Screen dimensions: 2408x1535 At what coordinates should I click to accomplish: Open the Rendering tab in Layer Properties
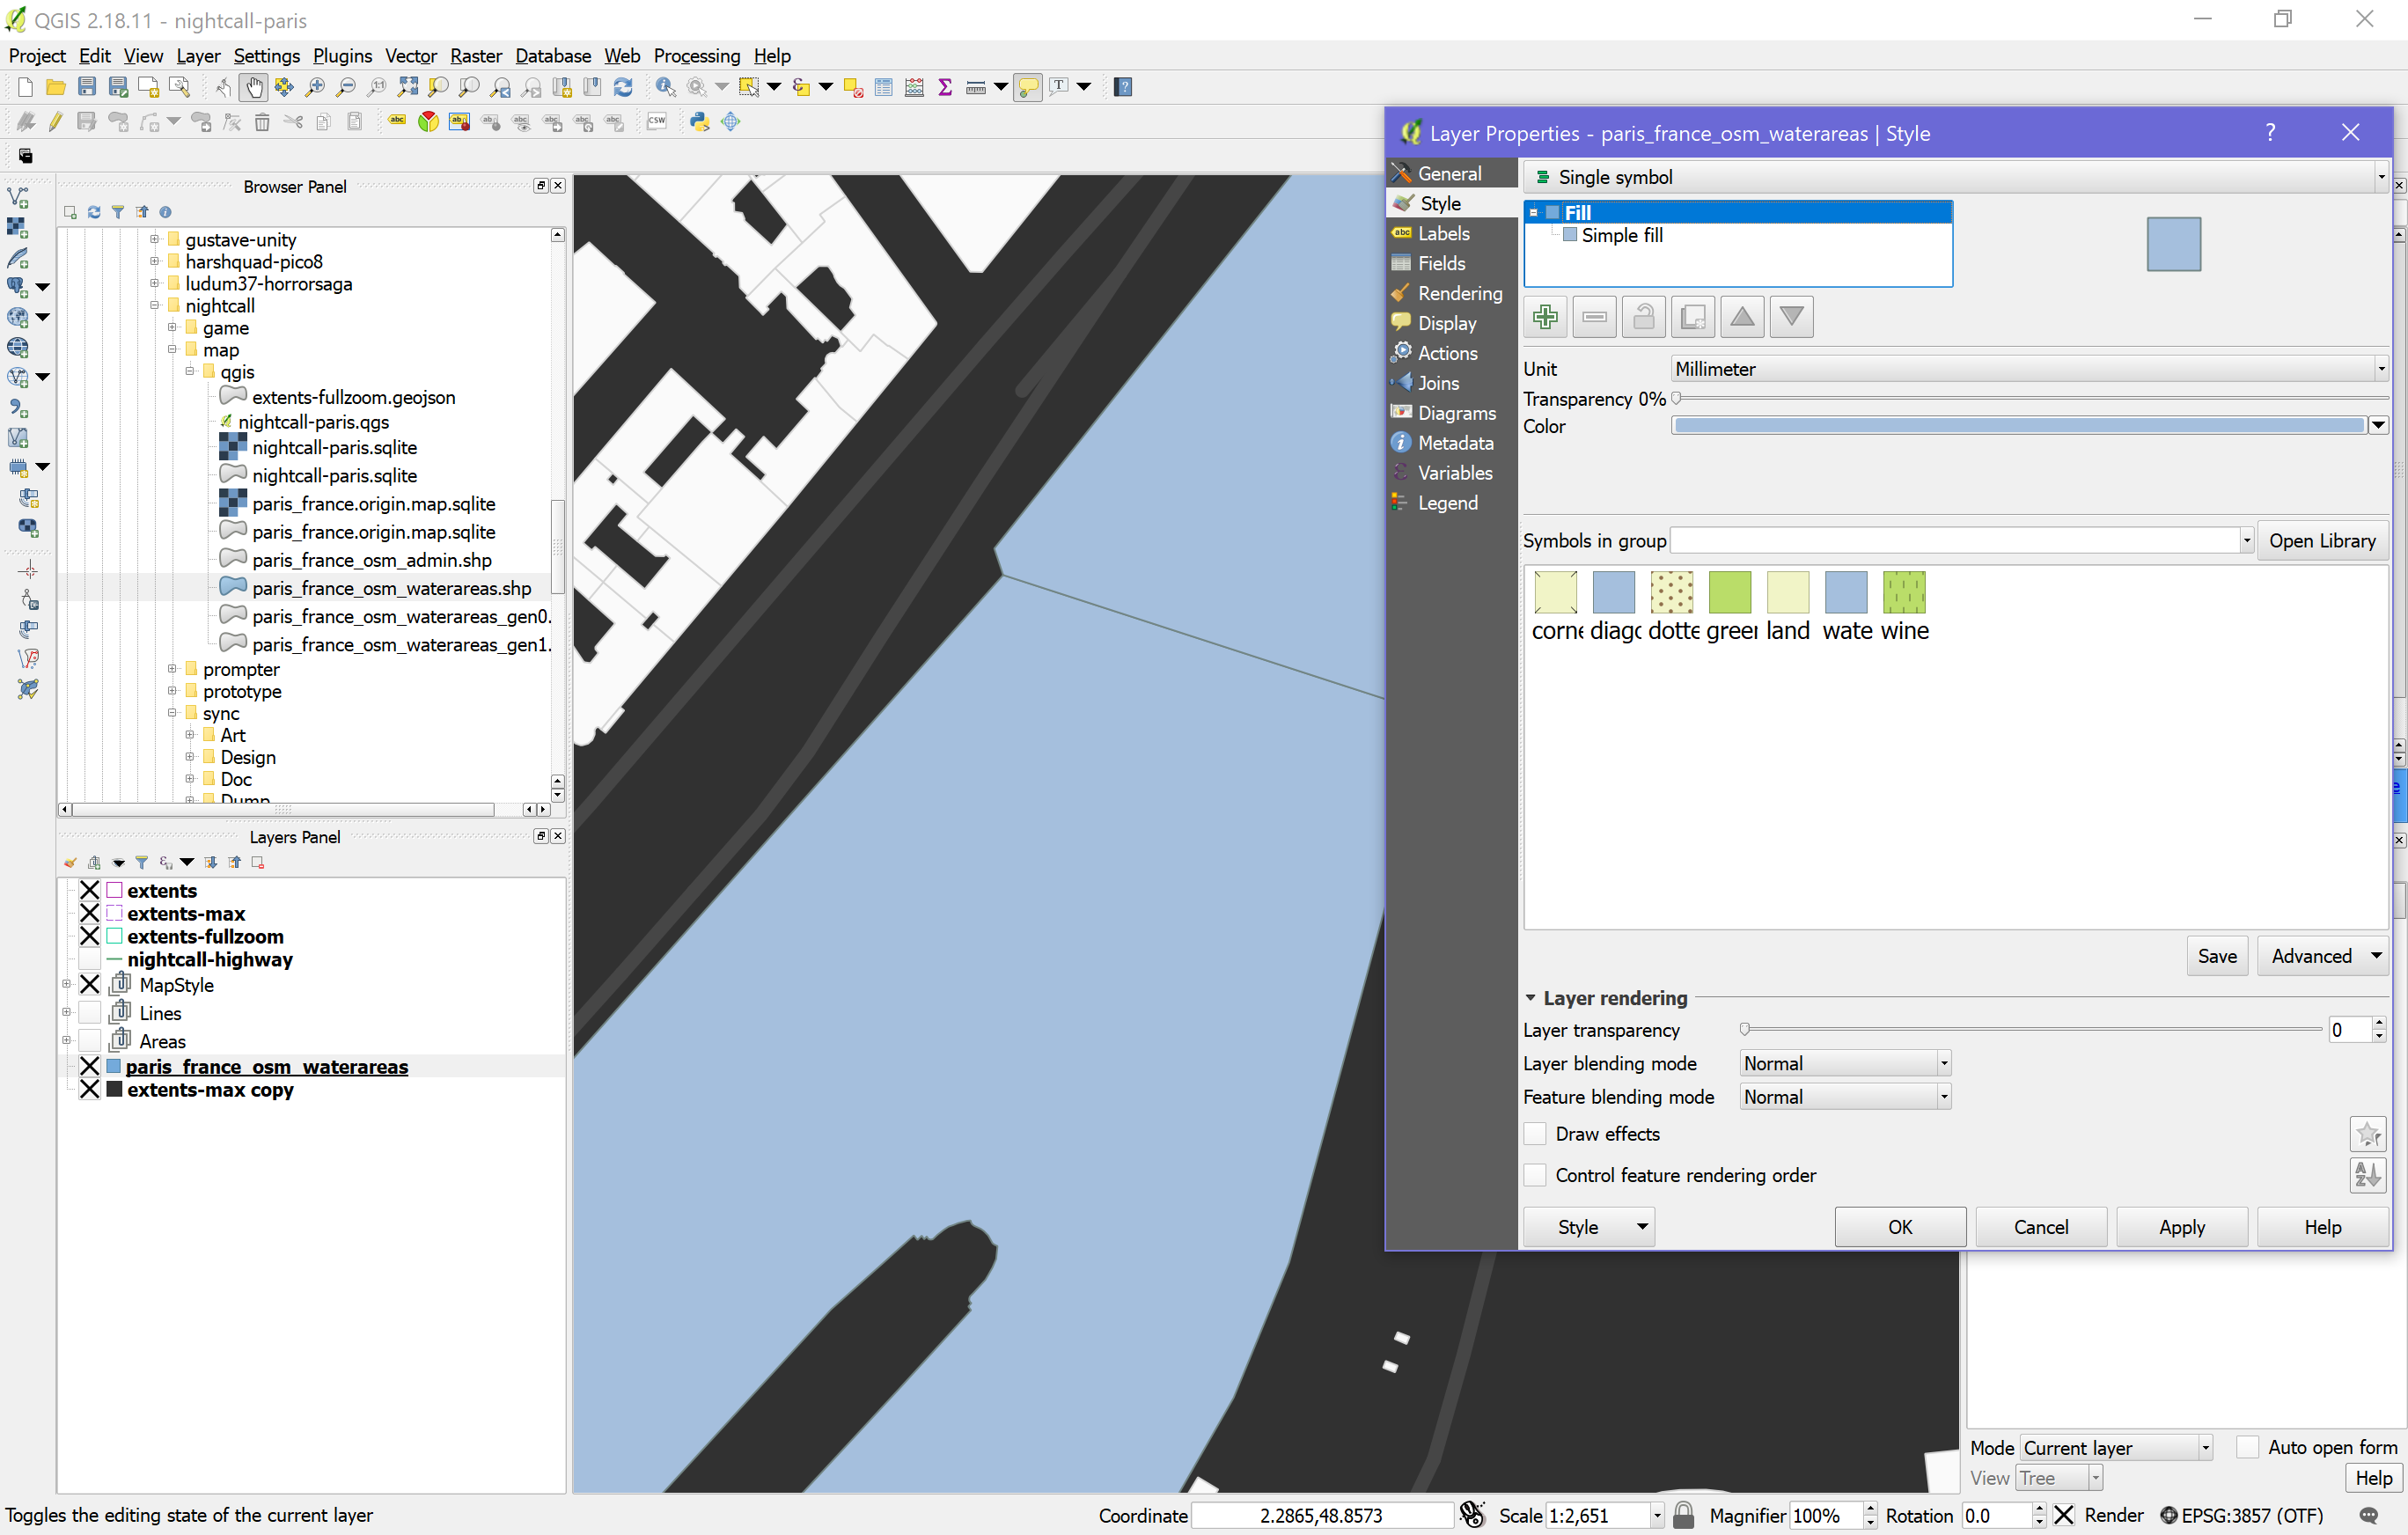pos(1457,291)
